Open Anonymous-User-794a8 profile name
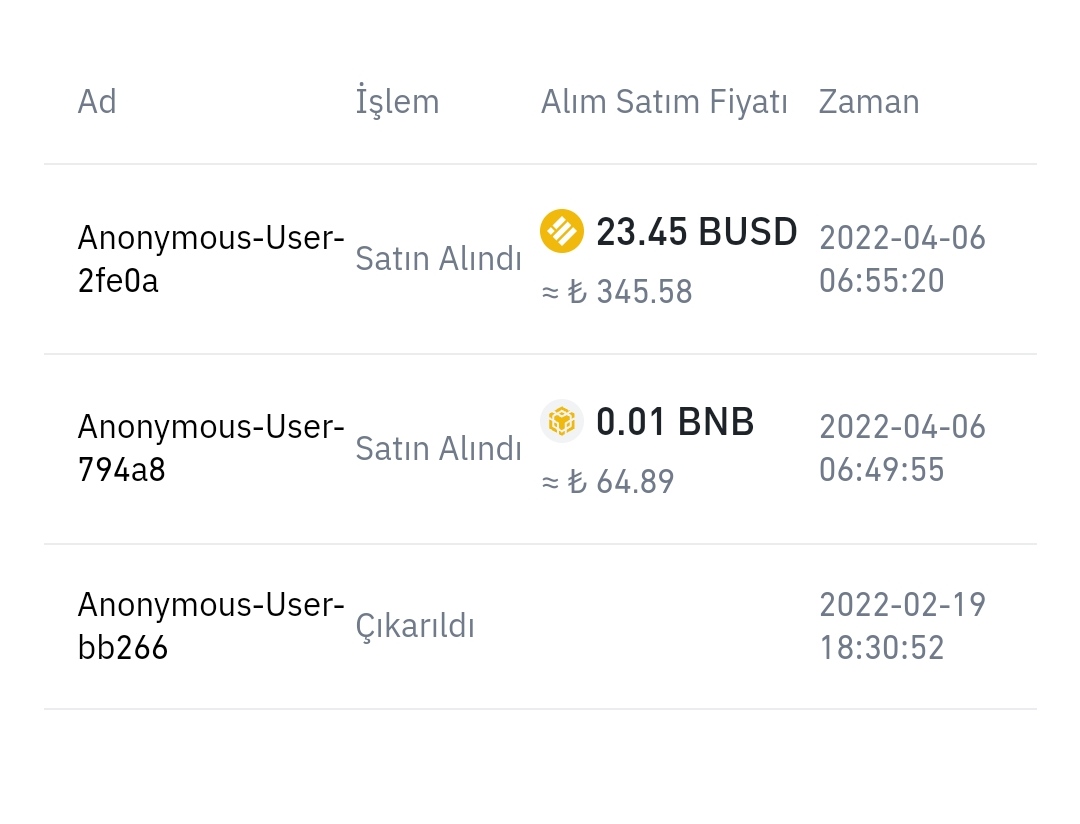The image size is (1080, 824). [211, 449]
